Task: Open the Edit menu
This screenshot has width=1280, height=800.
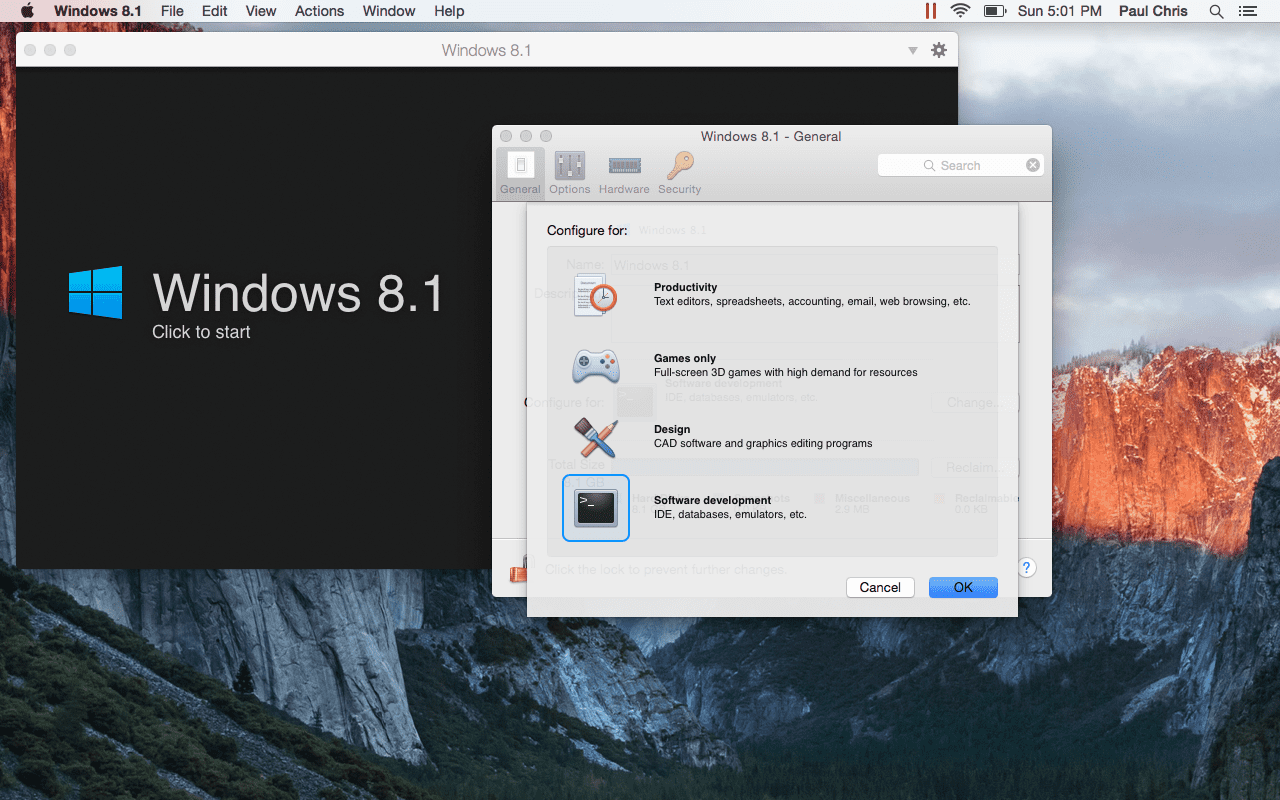Action: click(x=214, y=11)
